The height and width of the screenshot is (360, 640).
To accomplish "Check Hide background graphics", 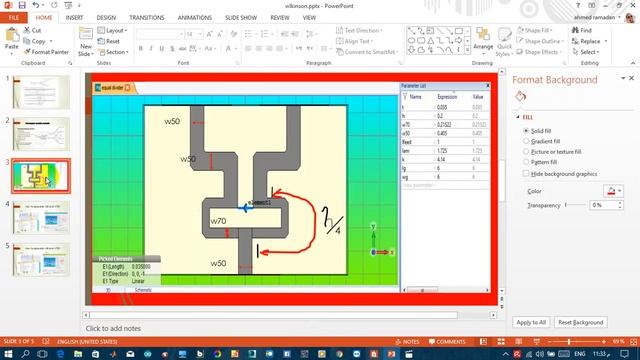I will point(560,173).
